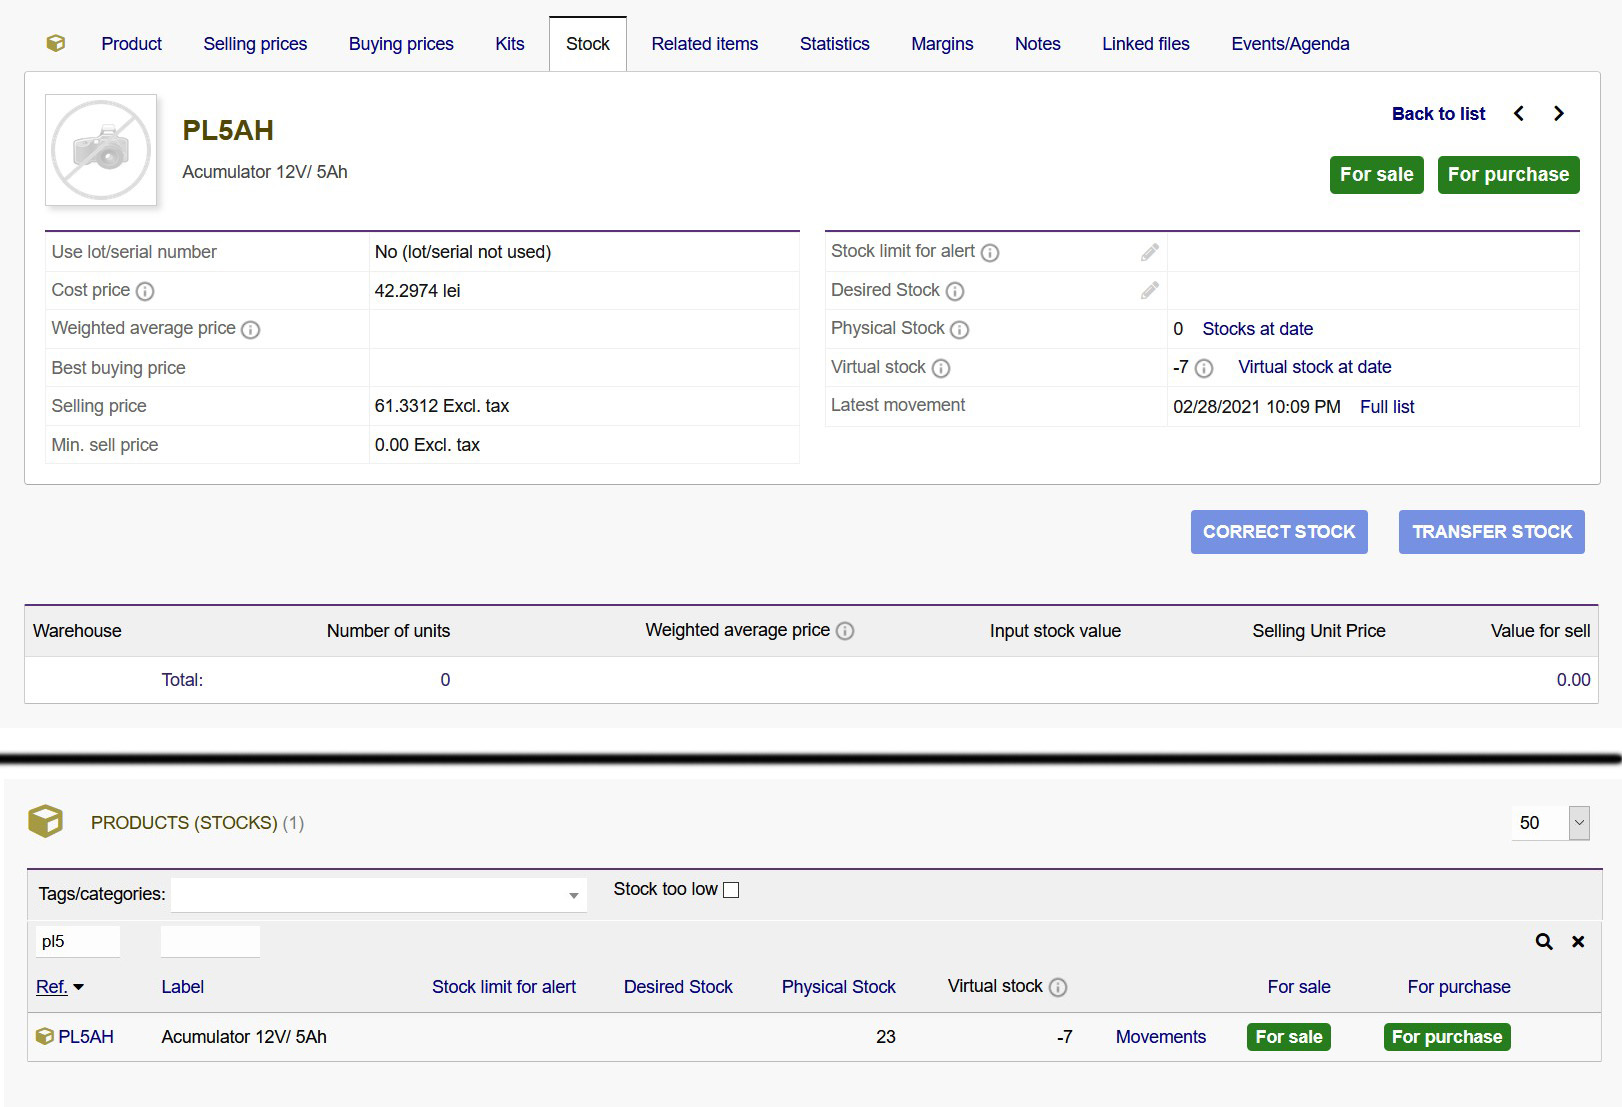Toggle the Stock too low checkbox
Screen dimensions: 1622x1107
pyautogui.click(x=731, y=890)
